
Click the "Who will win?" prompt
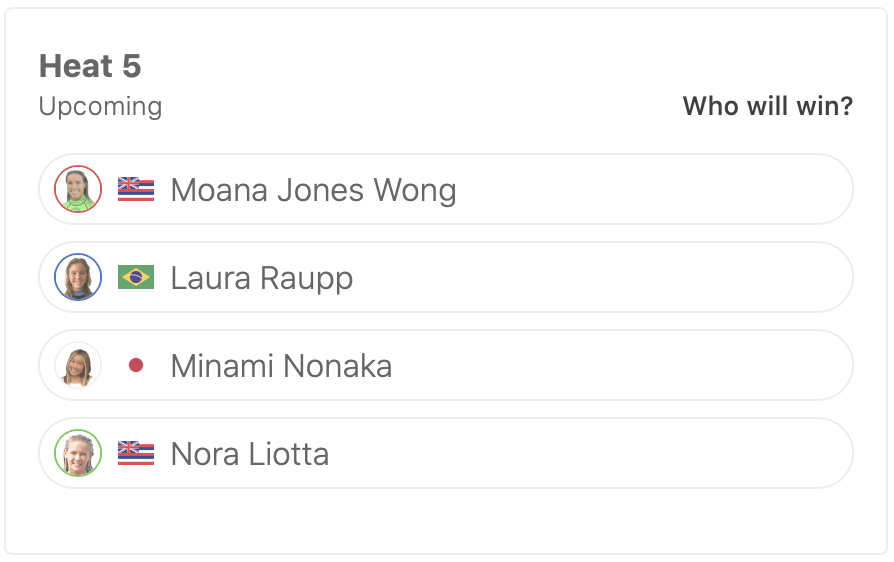[x=767, y=106]
